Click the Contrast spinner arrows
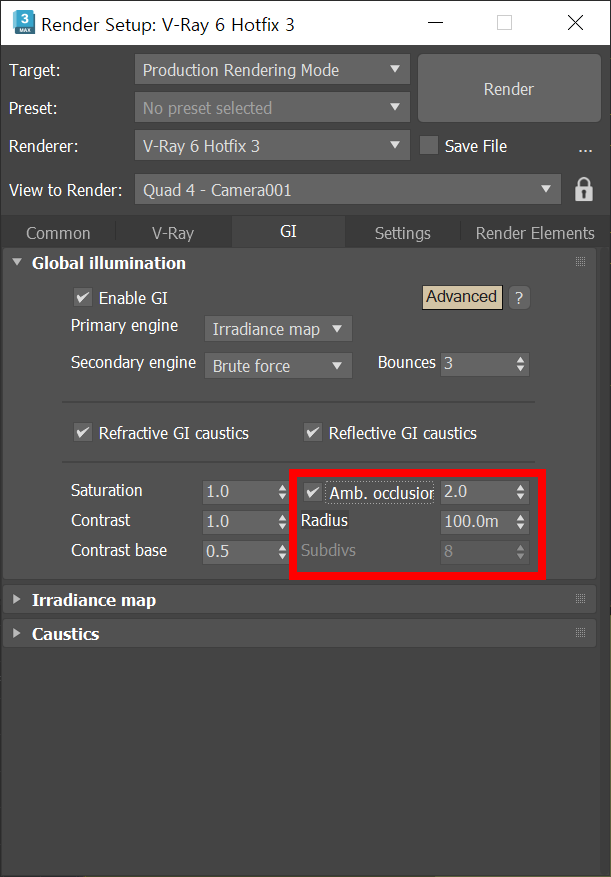The width and height of the screenshot is (611, 877). (283, 522)
